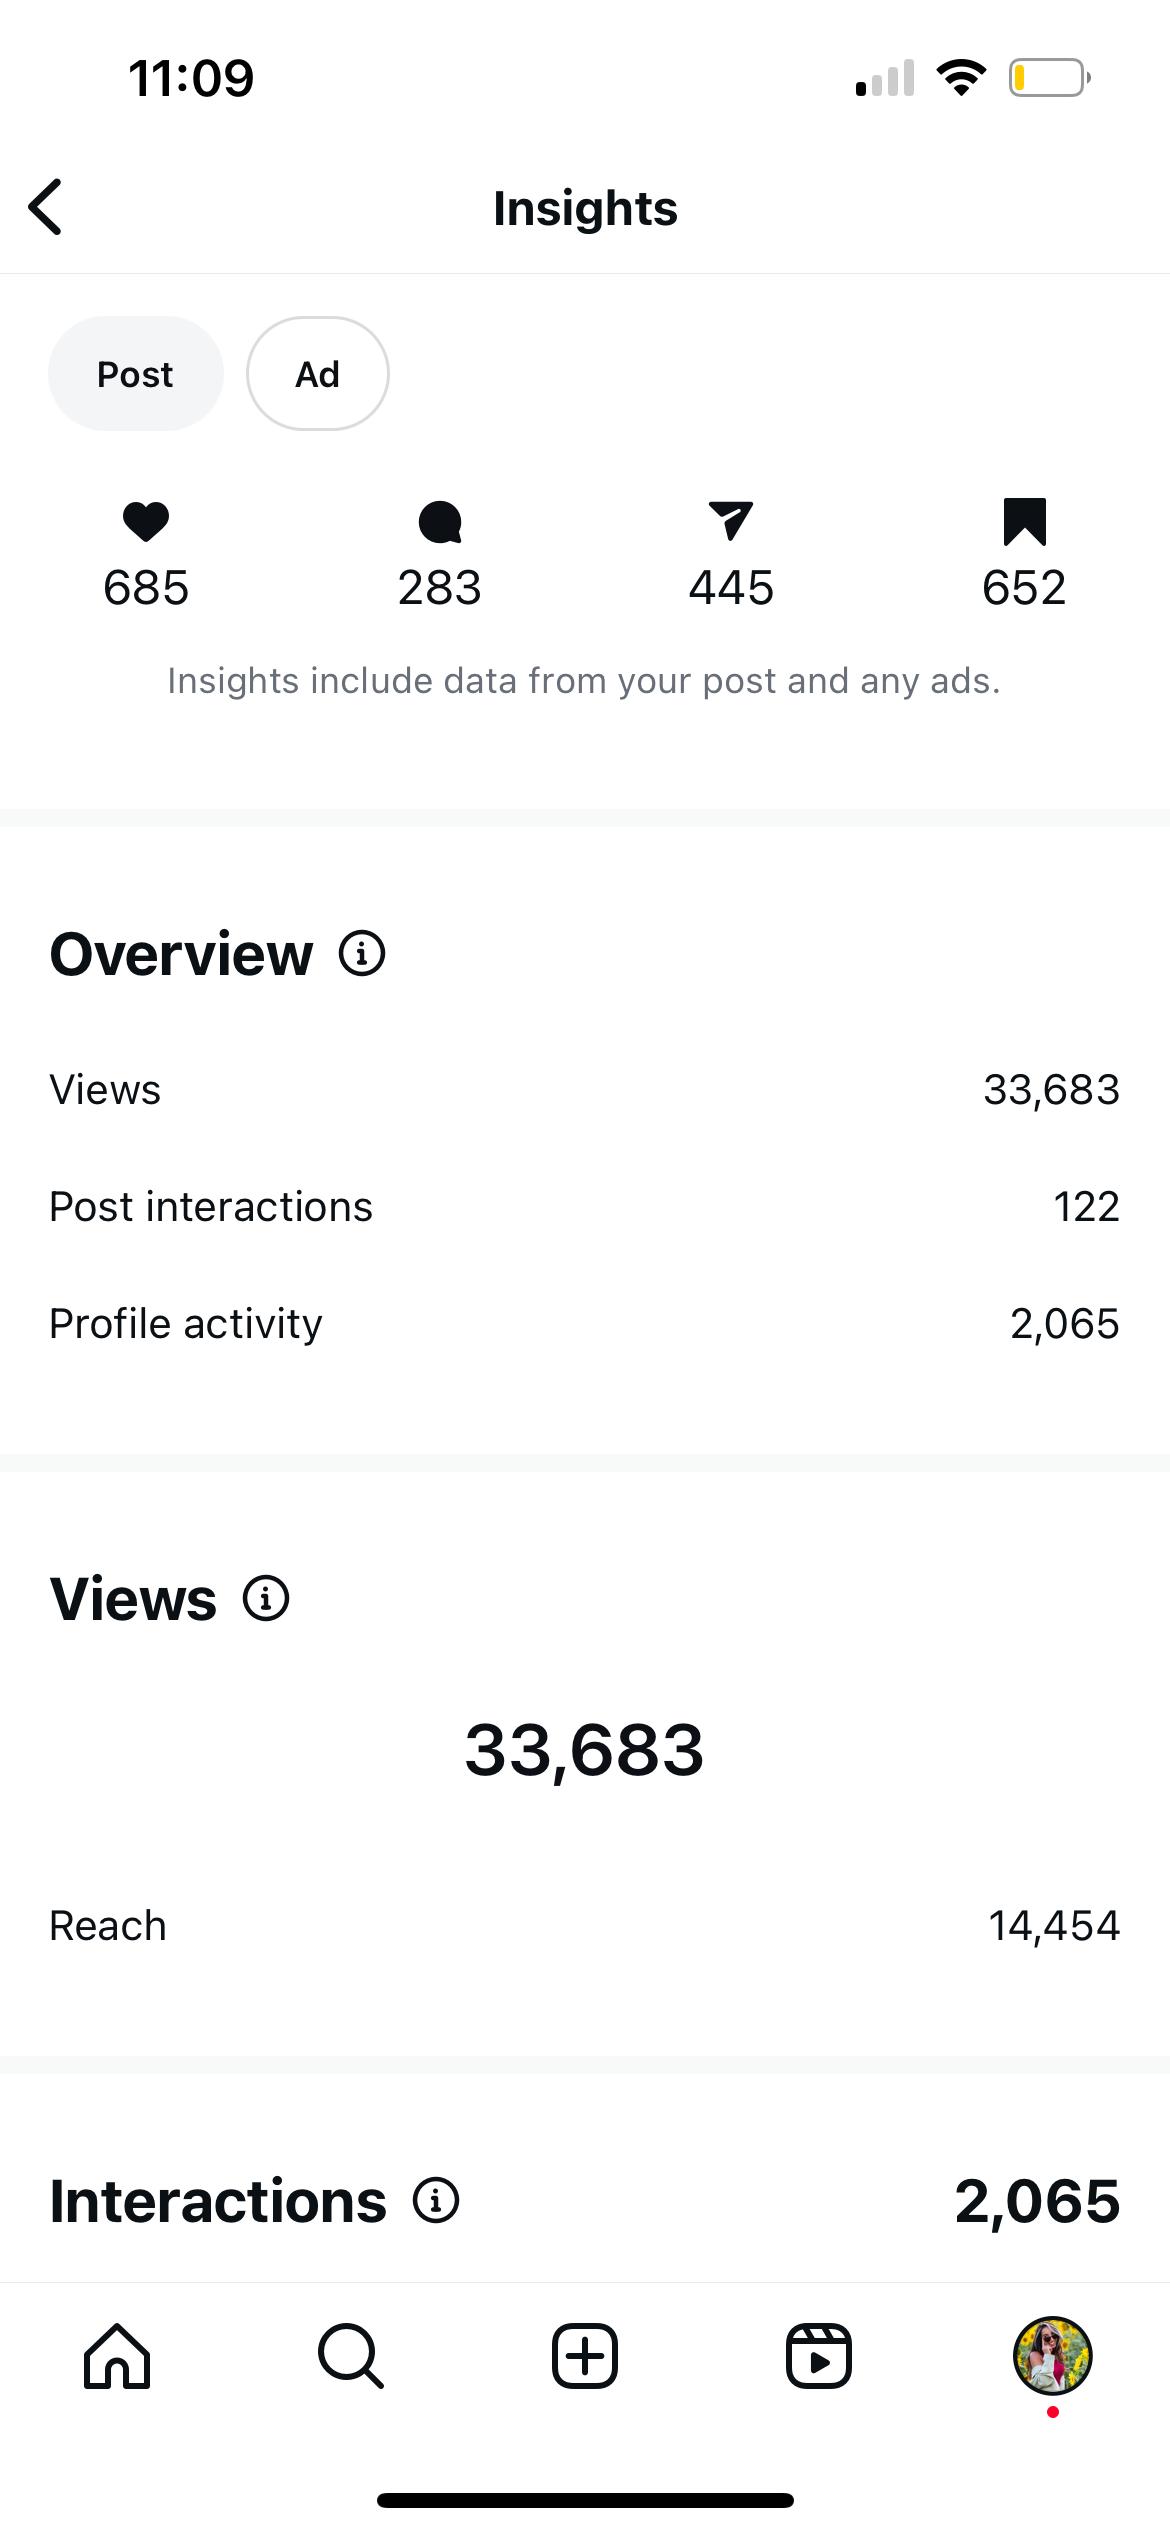The width and height of the screenshot is (1170, 2532).
Task: Go to the Home feed
Action: pyautogui.click(x=117, y=2356)
